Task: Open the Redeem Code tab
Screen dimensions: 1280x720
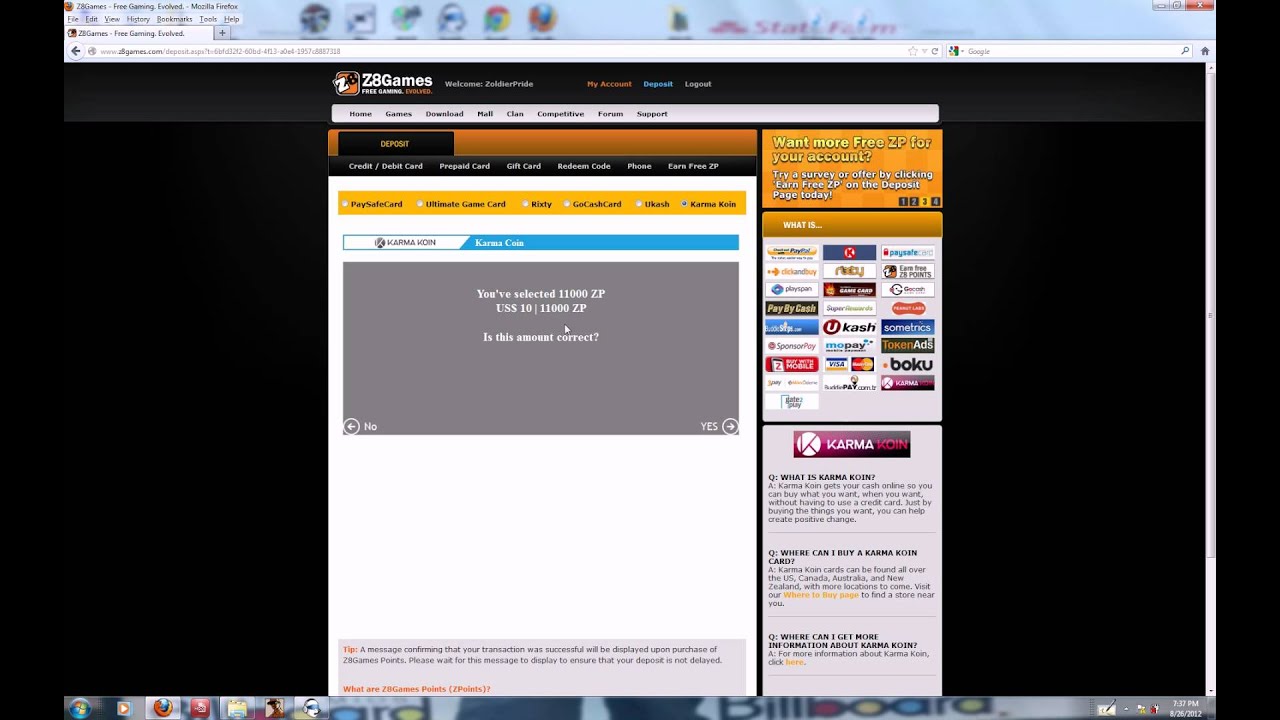Action: [584, 166]
